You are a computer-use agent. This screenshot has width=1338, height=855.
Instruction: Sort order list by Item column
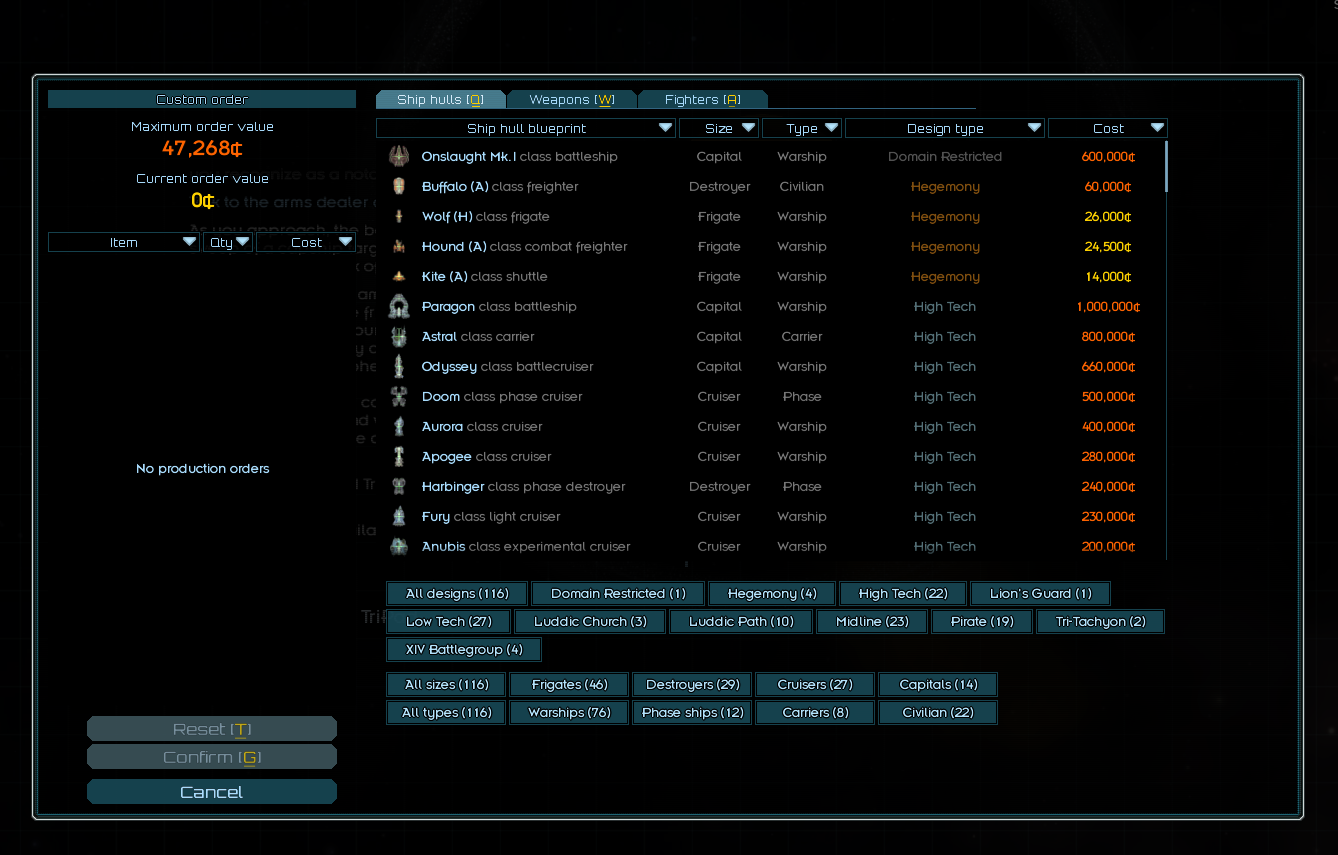pos(124,242)
